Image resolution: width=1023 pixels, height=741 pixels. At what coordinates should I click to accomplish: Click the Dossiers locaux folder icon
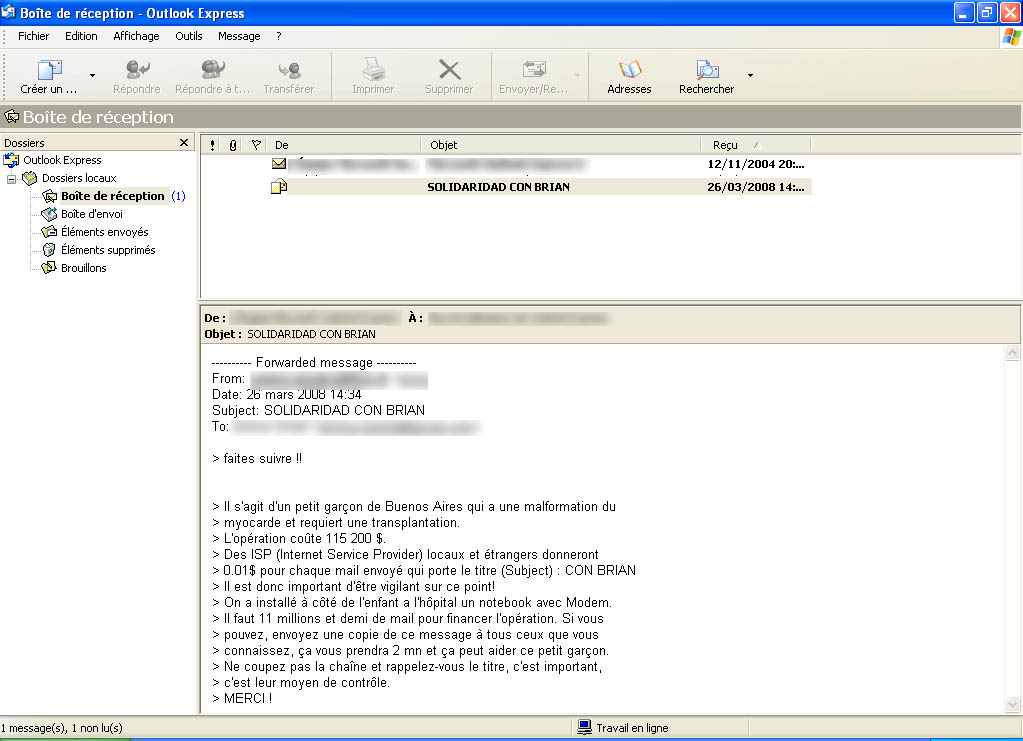pyautogui.click(x=30, y=178)
